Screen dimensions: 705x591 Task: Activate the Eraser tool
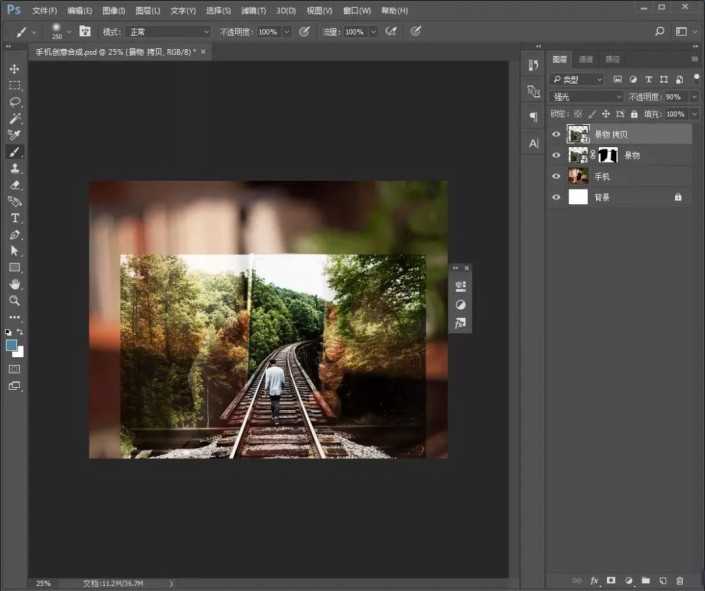click(x=15, y=185)
